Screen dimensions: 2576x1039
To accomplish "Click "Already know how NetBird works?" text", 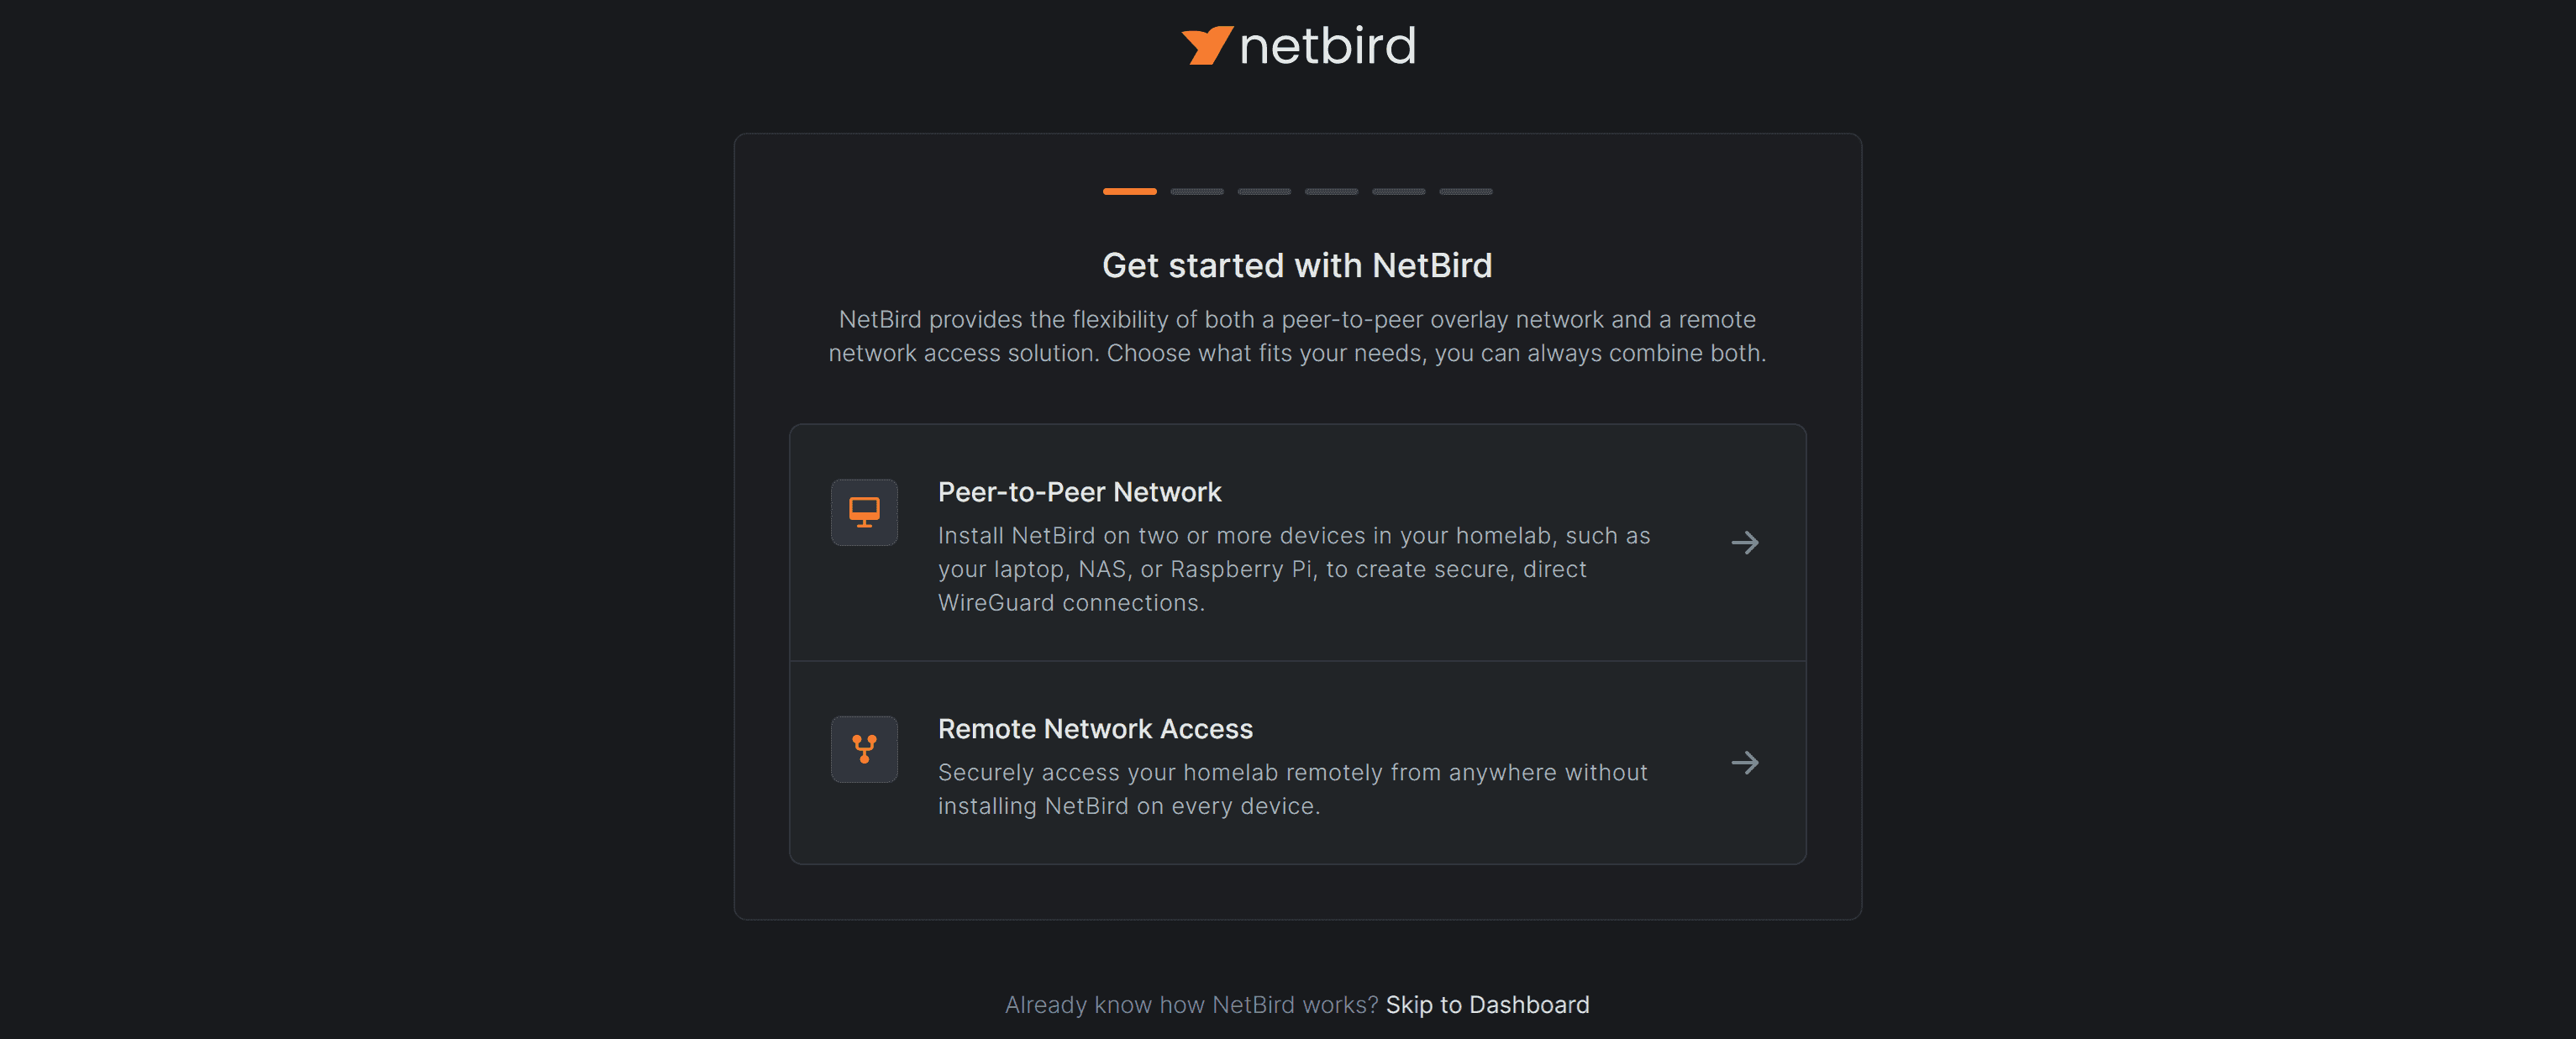I will click(x=1191, y=1005).
